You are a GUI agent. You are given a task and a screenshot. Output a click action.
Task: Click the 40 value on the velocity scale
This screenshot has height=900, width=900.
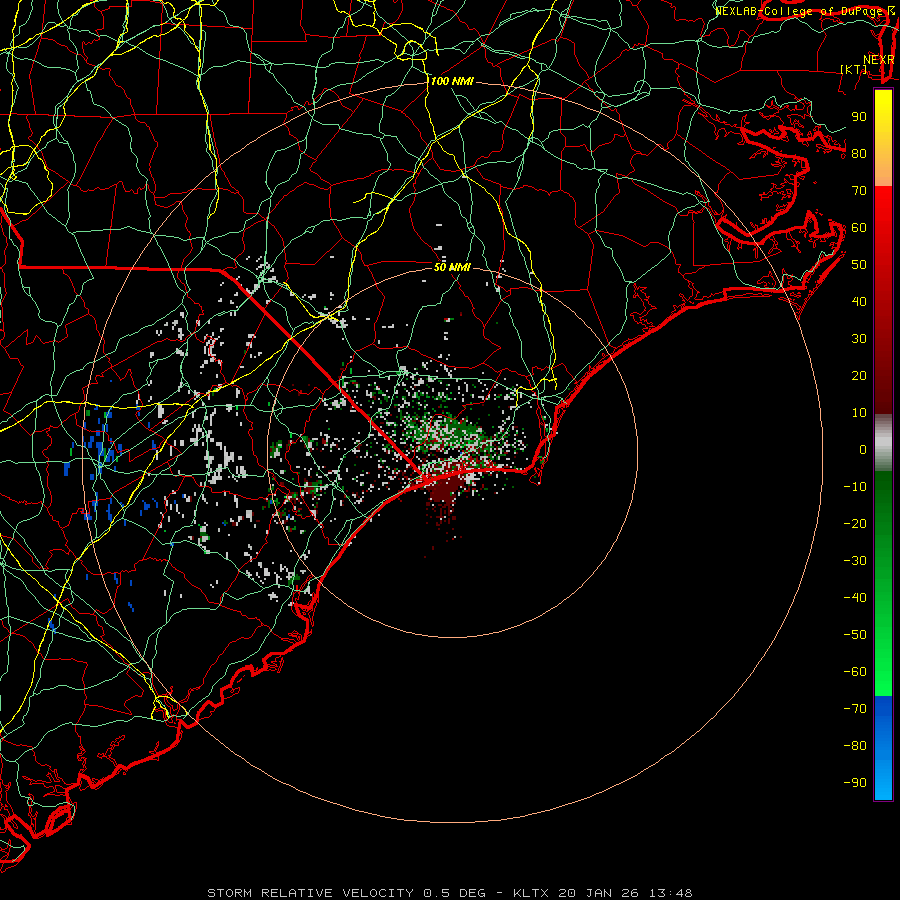pyautogui.click(x=859, y=302)
